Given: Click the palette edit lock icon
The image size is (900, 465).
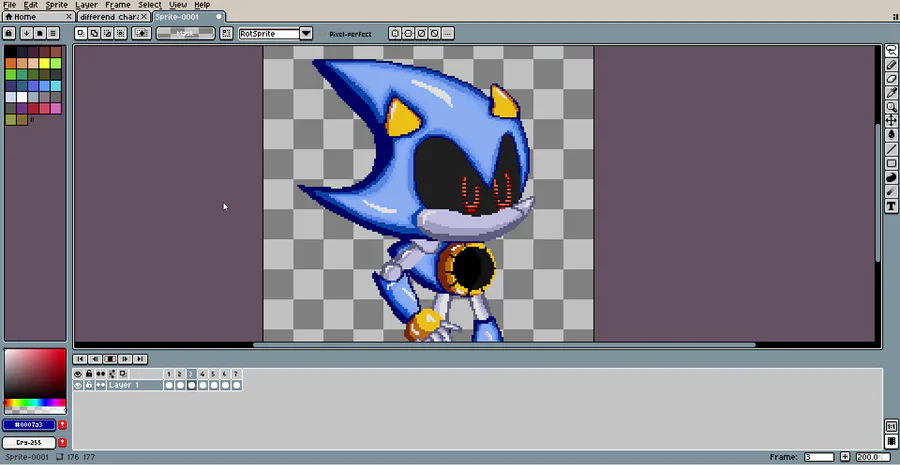Looking at the screenshot, I should coord(9,33).
